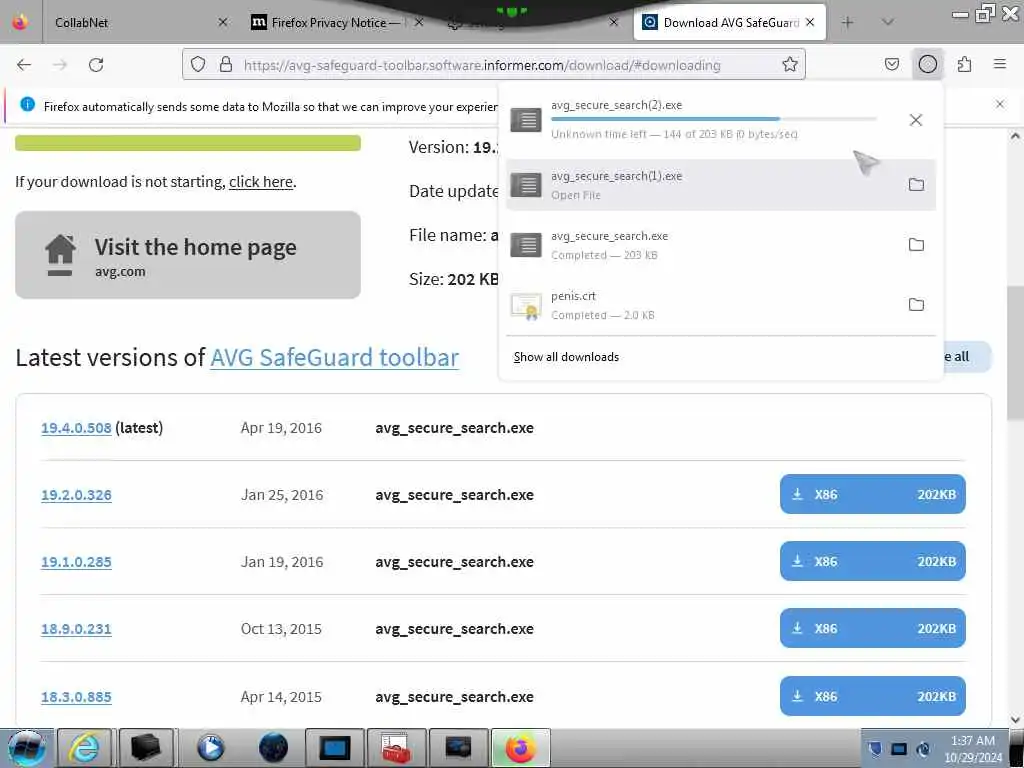
Task: Open the Firefox logo button in the tab bar
Action: pyautogui.click(x=20, y=22)
